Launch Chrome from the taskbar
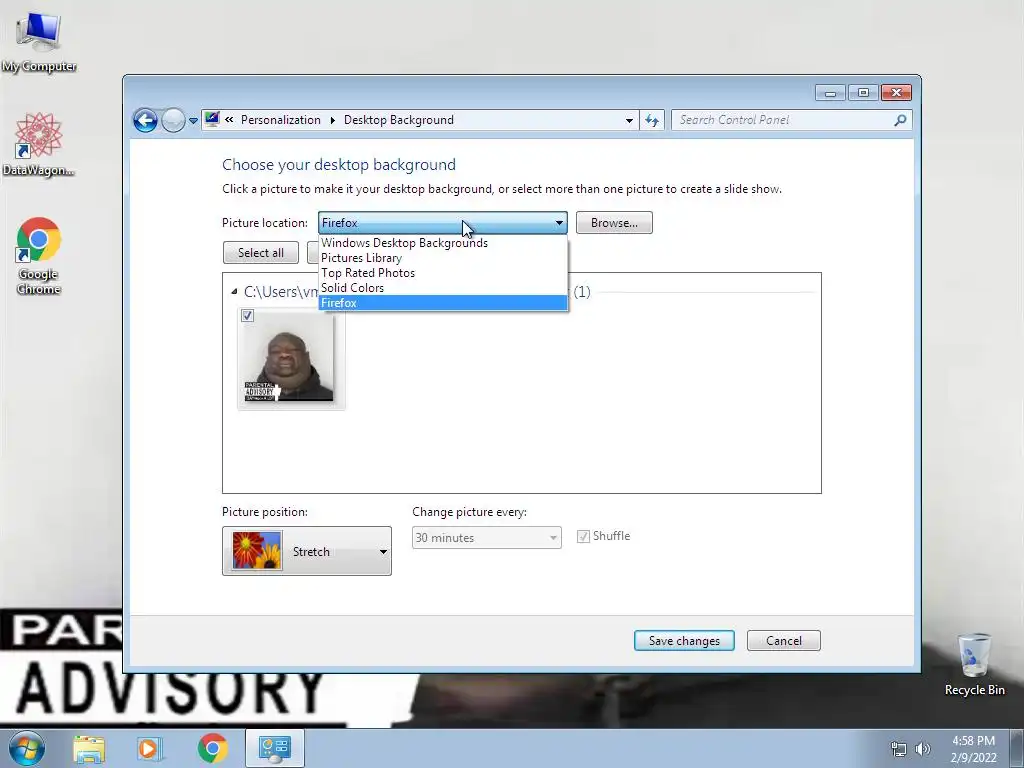Viewport: 1024px width, 768px height. (212, 748)
